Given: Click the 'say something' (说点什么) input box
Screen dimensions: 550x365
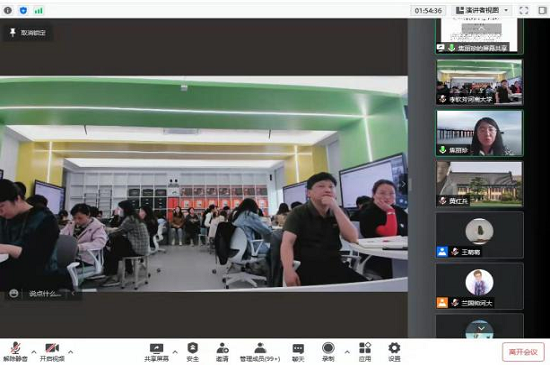Looking at the screenshot, I should click(45, 293).
